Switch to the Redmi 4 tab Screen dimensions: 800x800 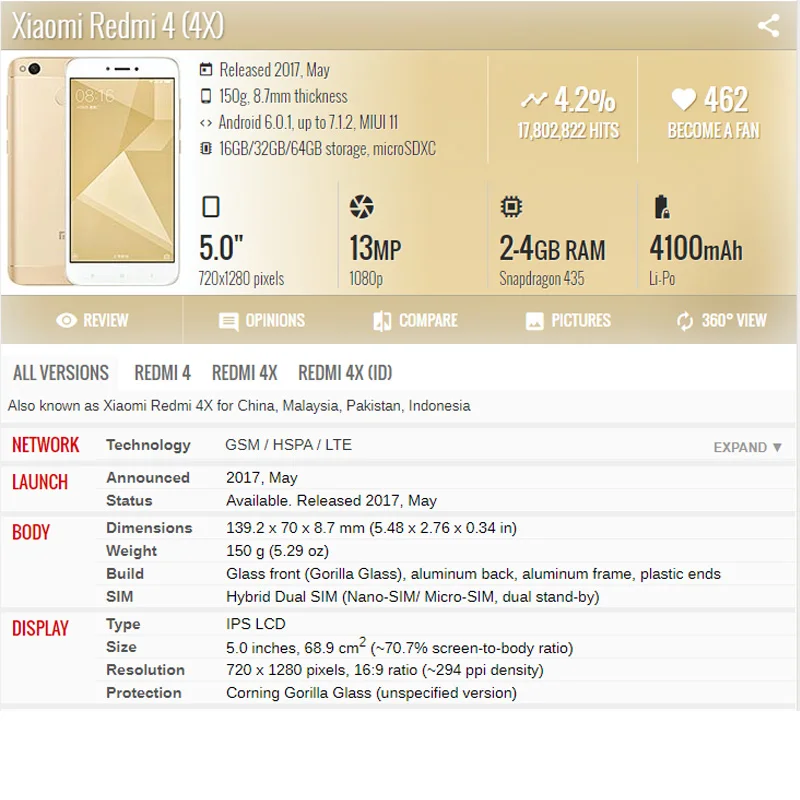[x=162, y=373]
